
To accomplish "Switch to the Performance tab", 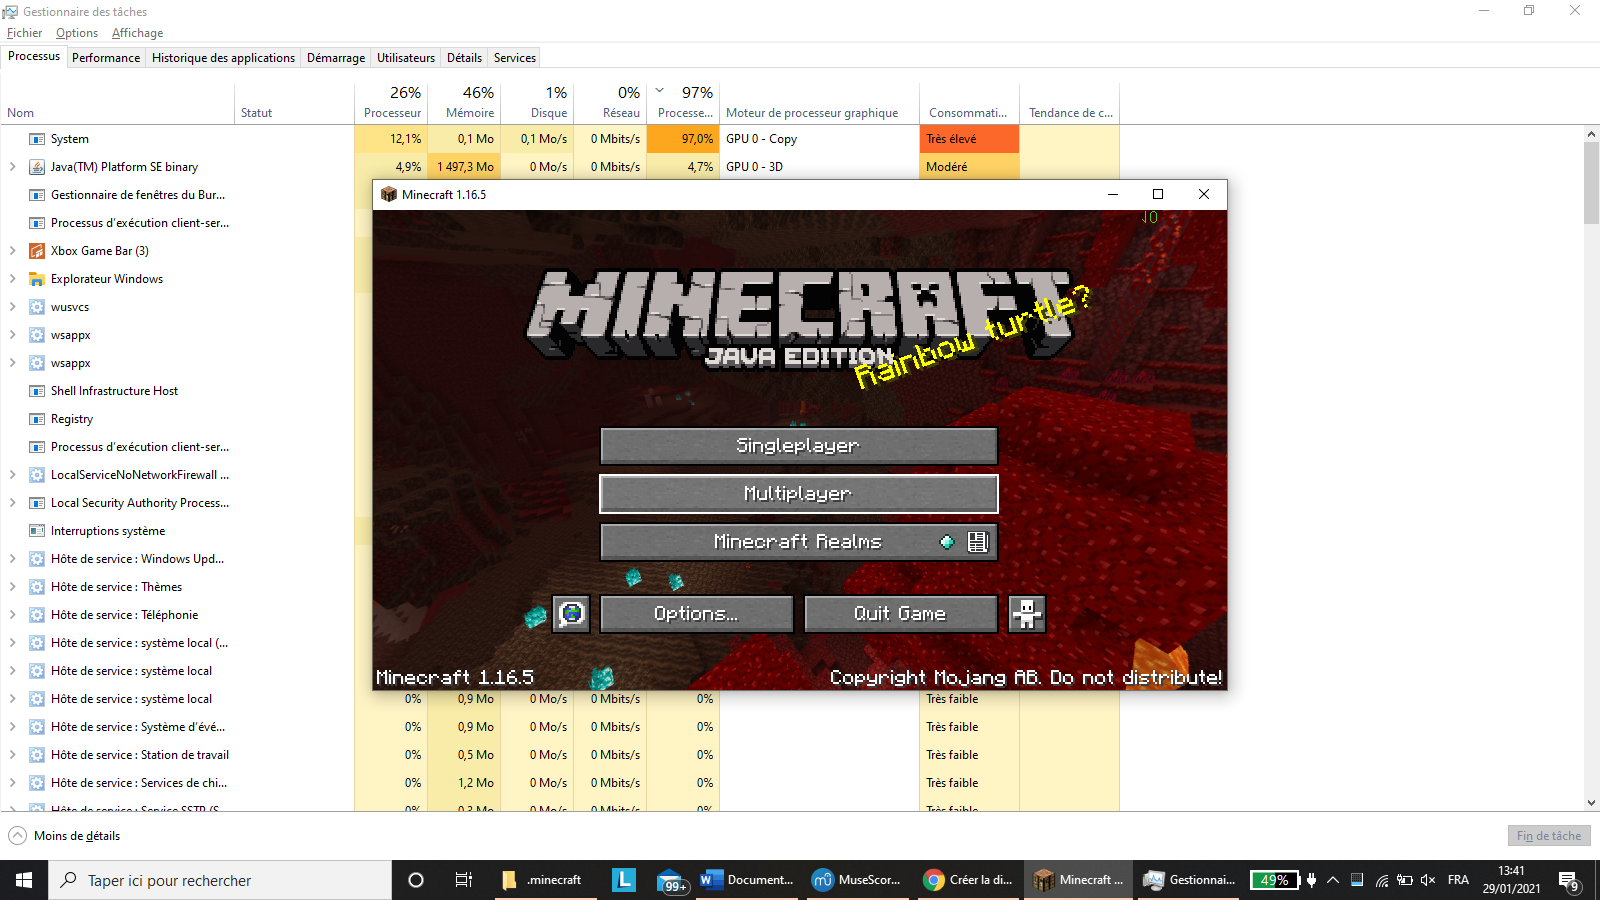I will coord(106,58).
